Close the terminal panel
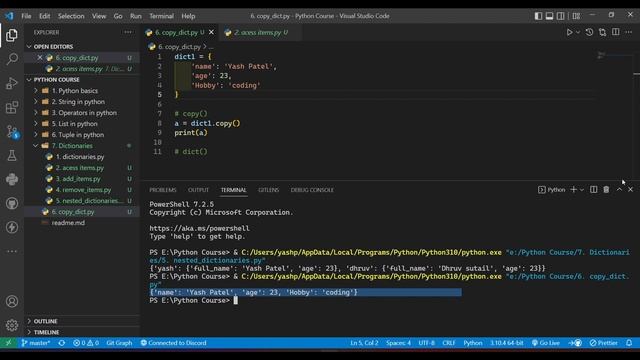The height and width of the screenshot is (360, 640). (x=631, y=189)
